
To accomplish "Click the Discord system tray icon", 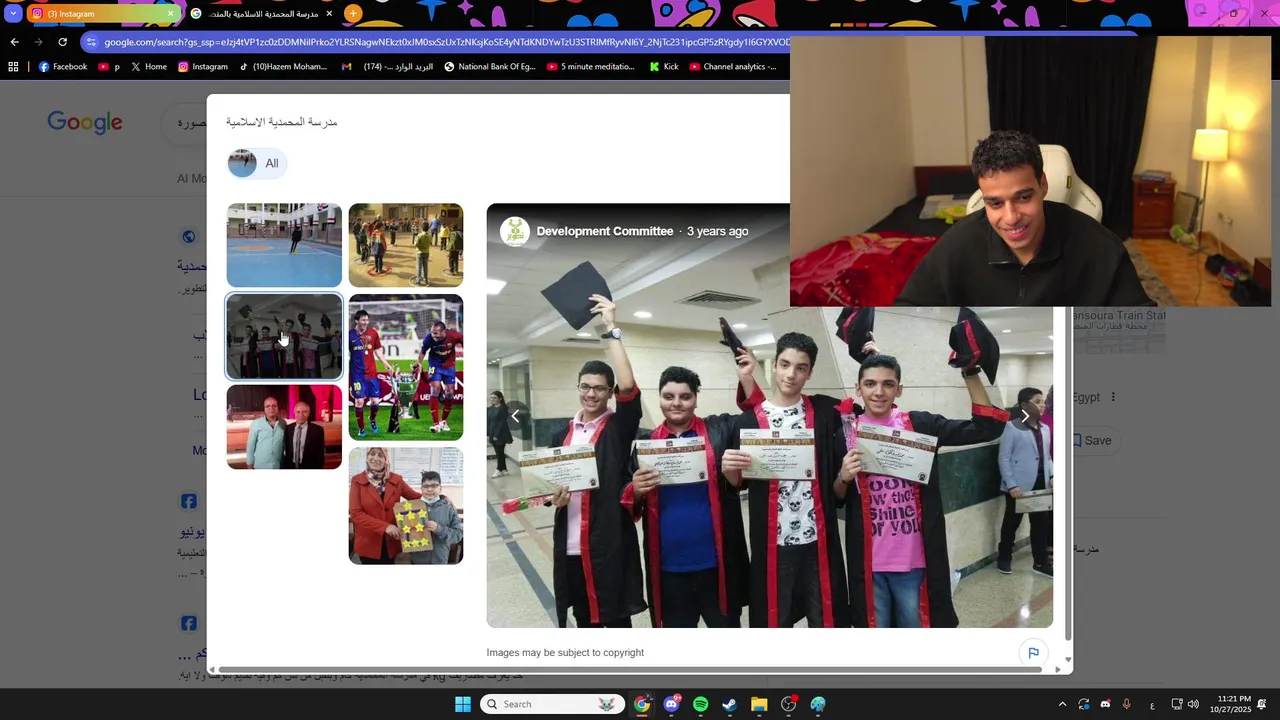I will coord(1105,704).
